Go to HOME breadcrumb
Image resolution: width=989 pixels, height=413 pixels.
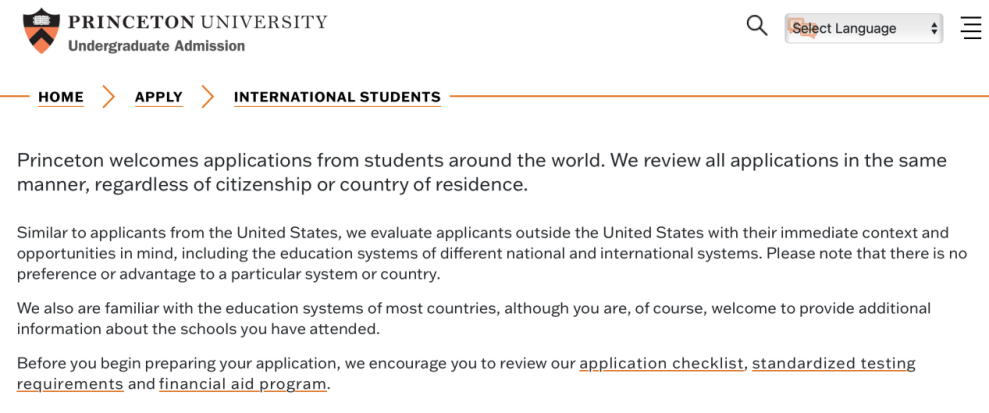pyautogui.click(x=61, y=97)
